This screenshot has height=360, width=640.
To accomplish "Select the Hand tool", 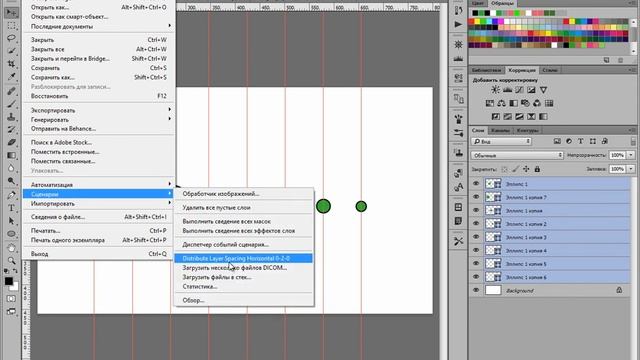I will 11,248.
